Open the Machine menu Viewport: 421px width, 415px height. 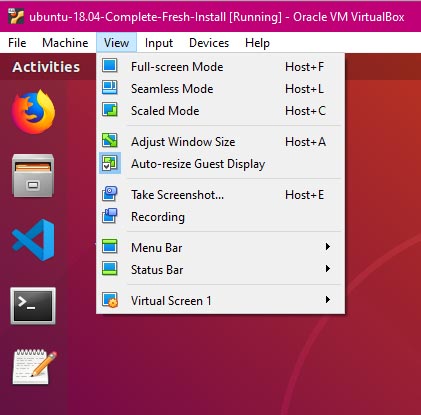pyautogui.click(x=65, y=43)
